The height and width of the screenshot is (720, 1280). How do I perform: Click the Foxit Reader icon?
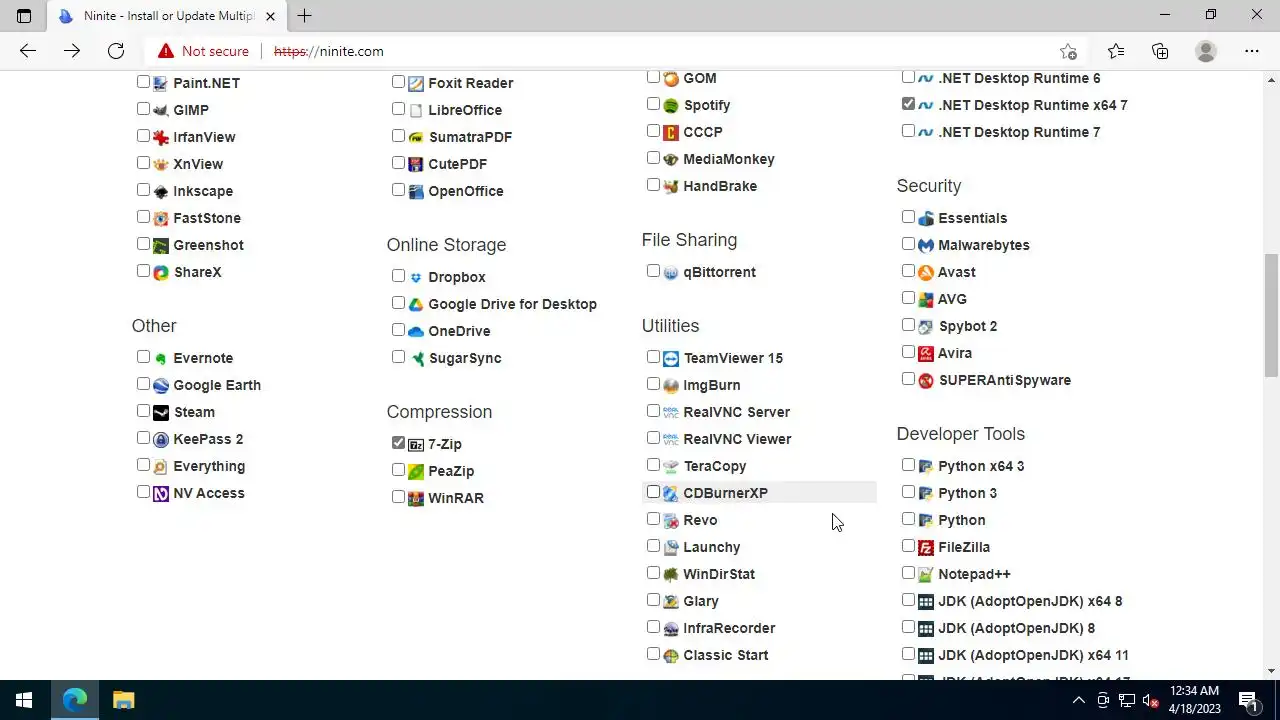point(415,83)
